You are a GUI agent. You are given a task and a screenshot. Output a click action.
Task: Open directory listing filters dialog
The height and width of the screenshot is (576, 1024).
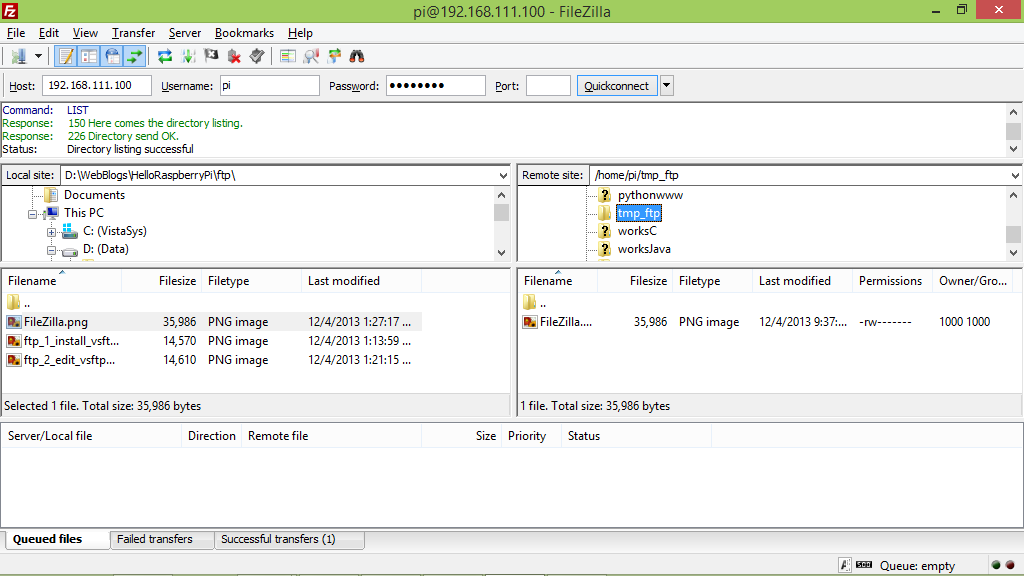[287, 56]
